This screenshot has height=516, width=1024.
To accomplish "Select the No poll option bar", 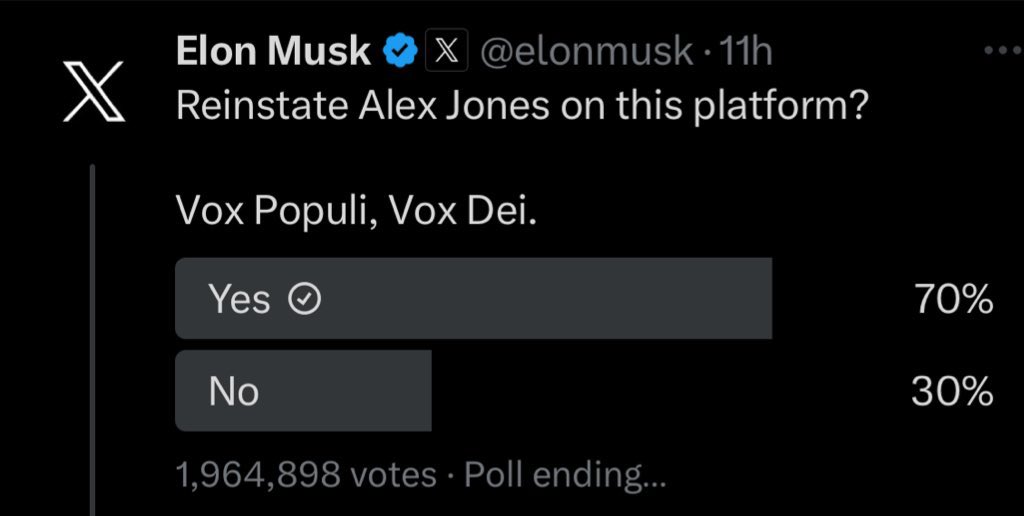I will pyautogui.click(x=304, y=391).
